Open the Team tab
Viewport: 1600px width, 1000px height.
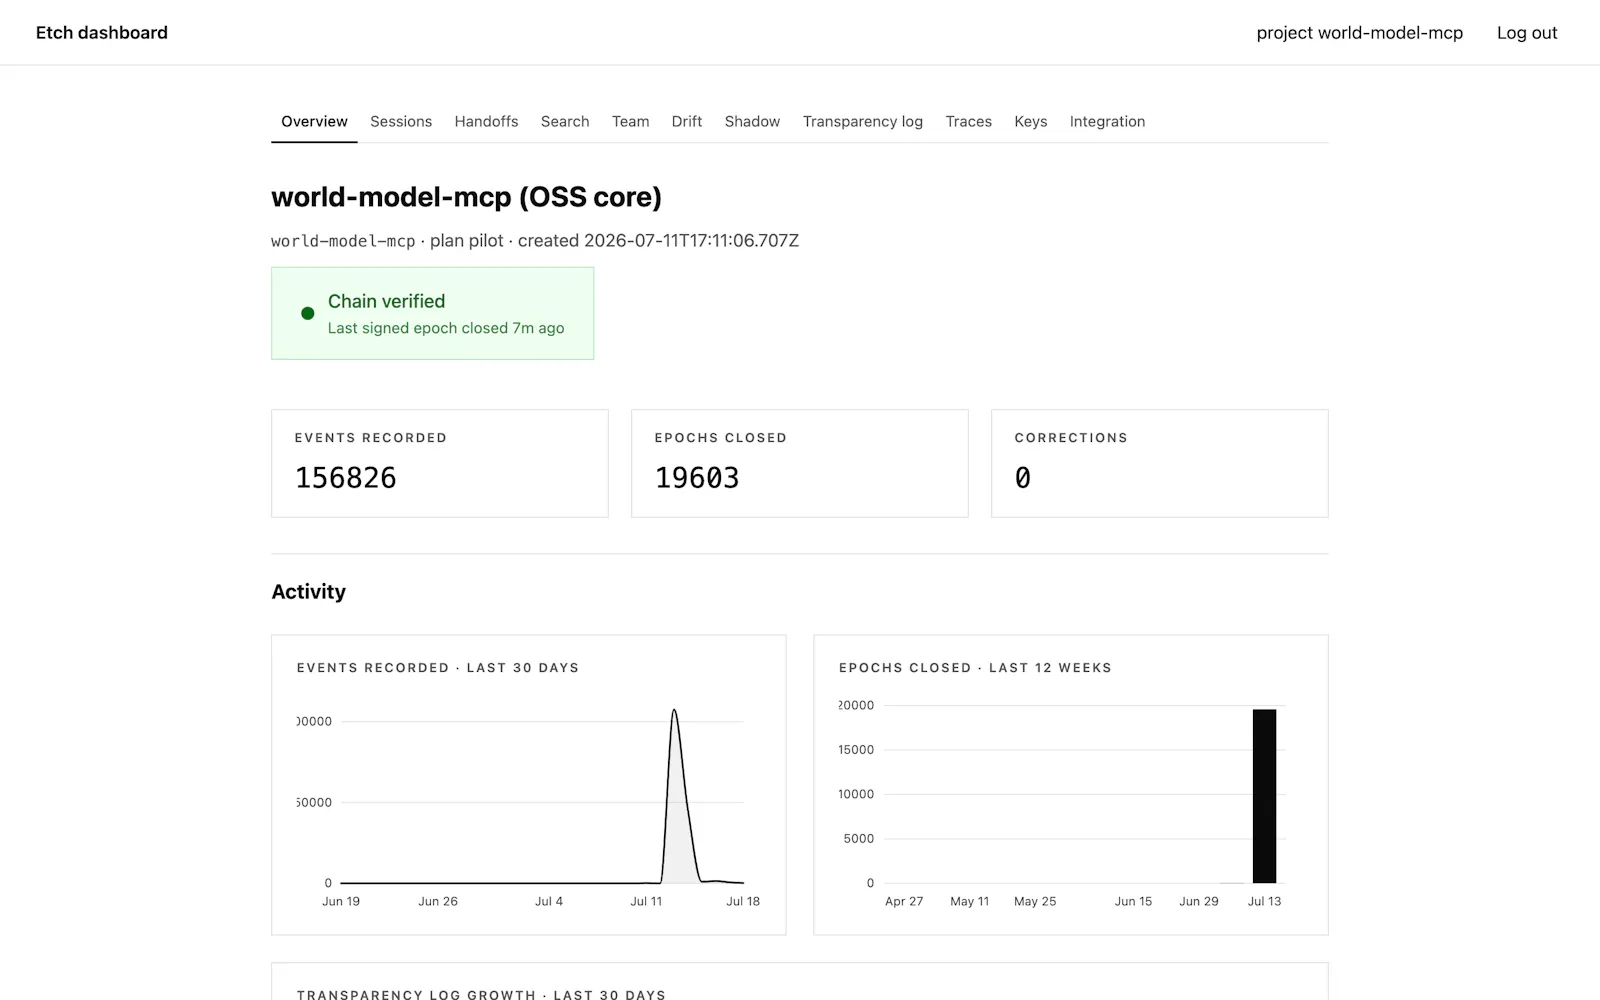(x=630, y=121)
